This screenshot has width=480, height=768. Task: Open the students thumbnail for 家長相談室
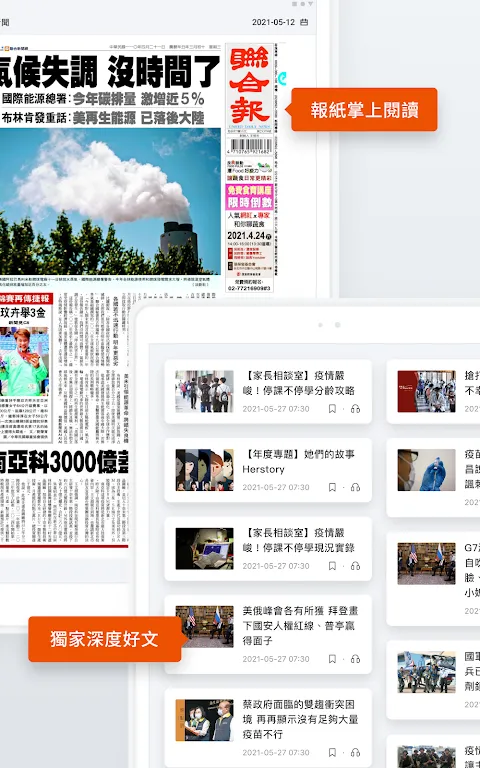click(204, 391)
